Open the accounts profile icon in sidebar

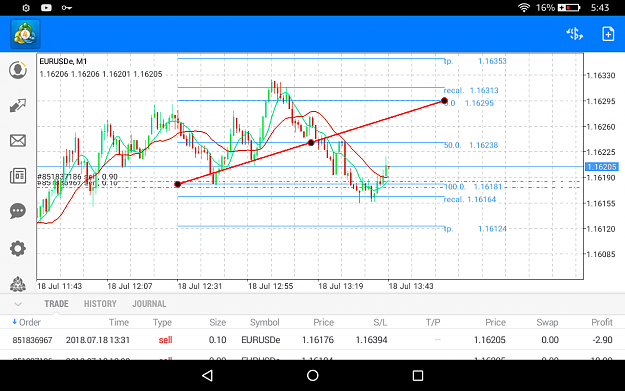[x=18, y=70]
